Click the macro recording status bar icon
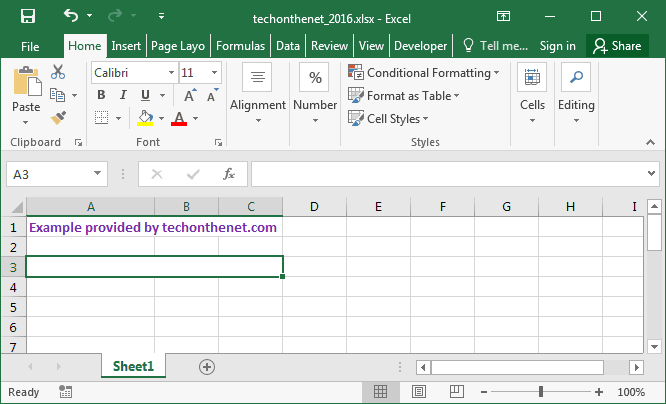 65,392
